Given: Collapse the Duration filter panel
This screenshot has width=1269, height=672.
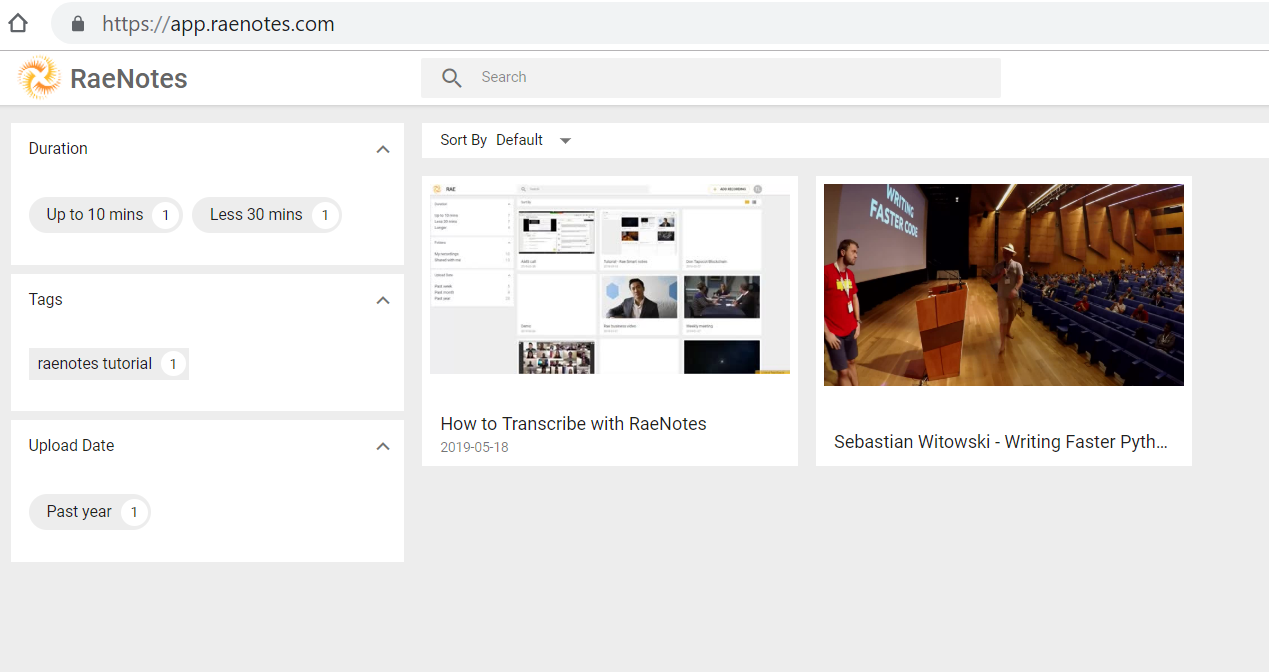Looking at the screenshot, I should [382, 149].
